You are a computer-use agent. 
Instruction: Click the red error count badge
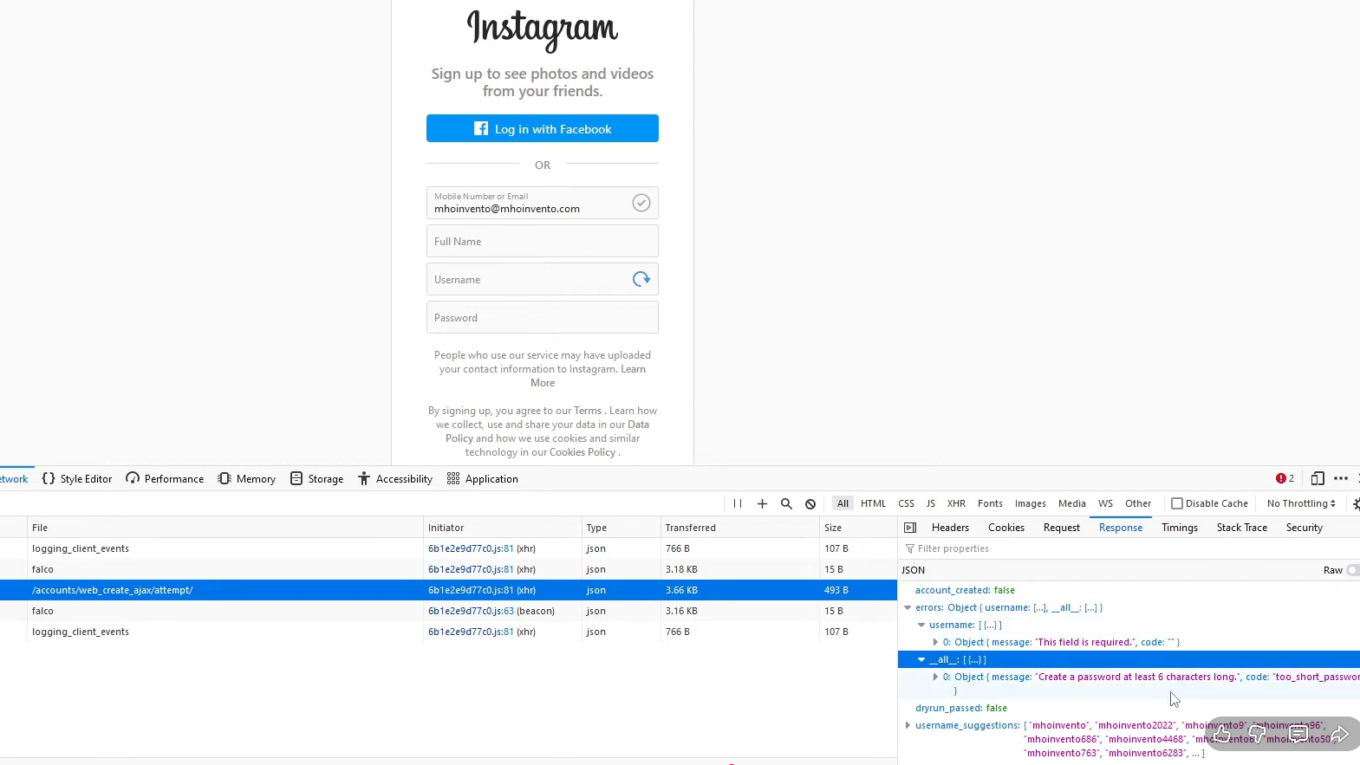pyautogui.click(x=1285, y=479)
